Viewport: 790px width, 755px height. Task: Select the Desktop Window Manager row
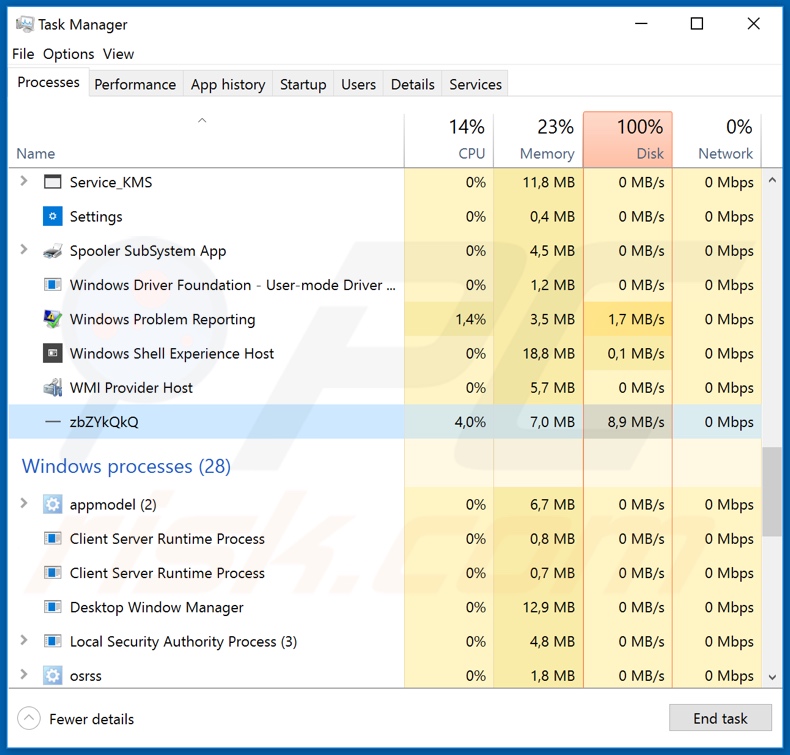[385, 607]
